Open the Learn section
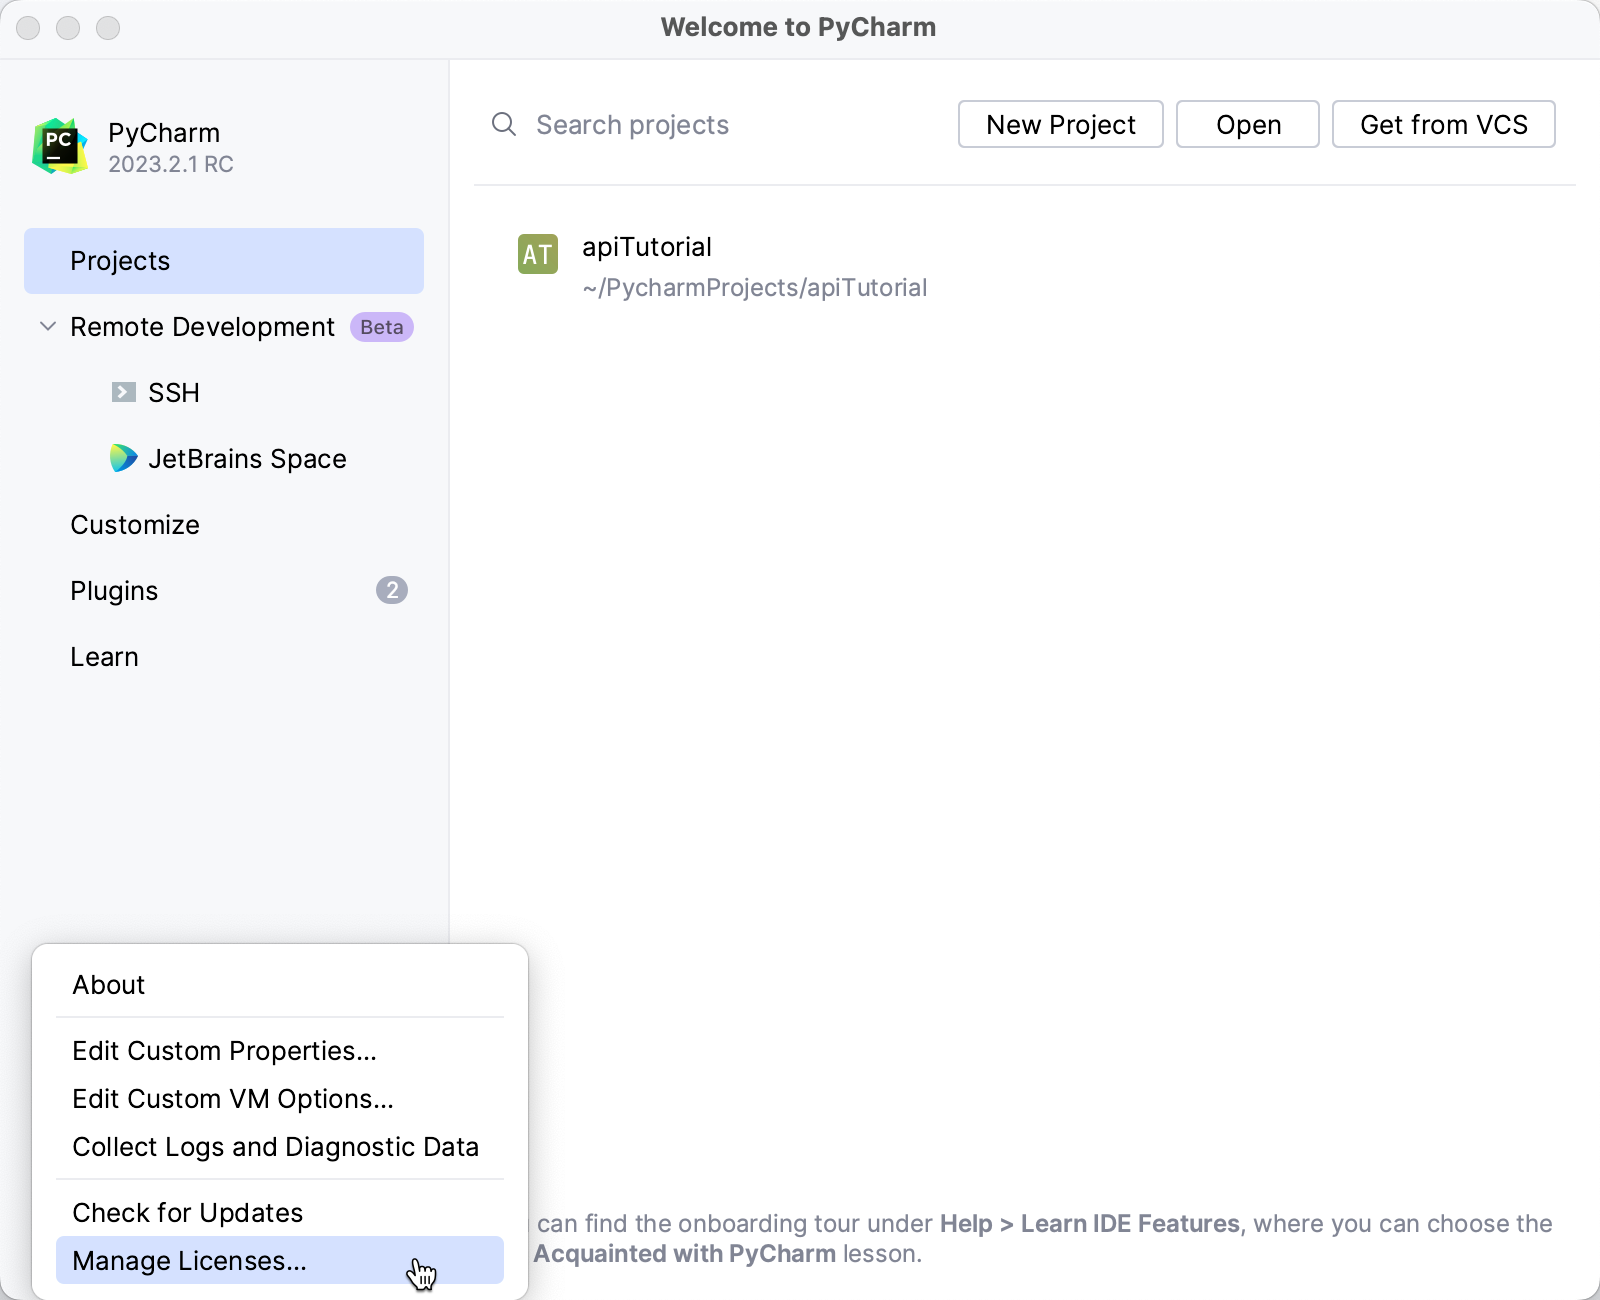Screen dimensions: 1600x1300 click(104, 656)
